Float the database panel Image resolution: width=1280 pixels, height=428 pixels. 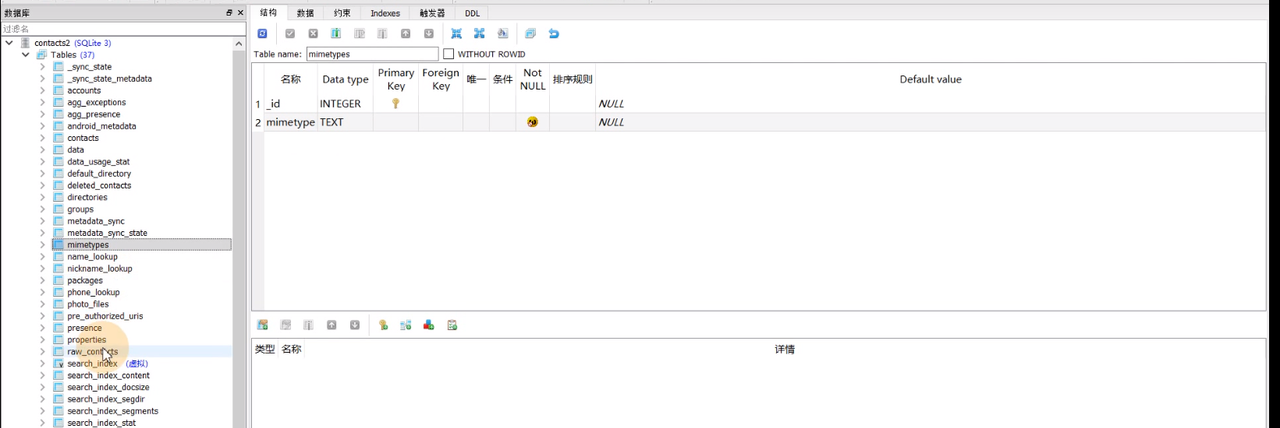tap(228, 13)
